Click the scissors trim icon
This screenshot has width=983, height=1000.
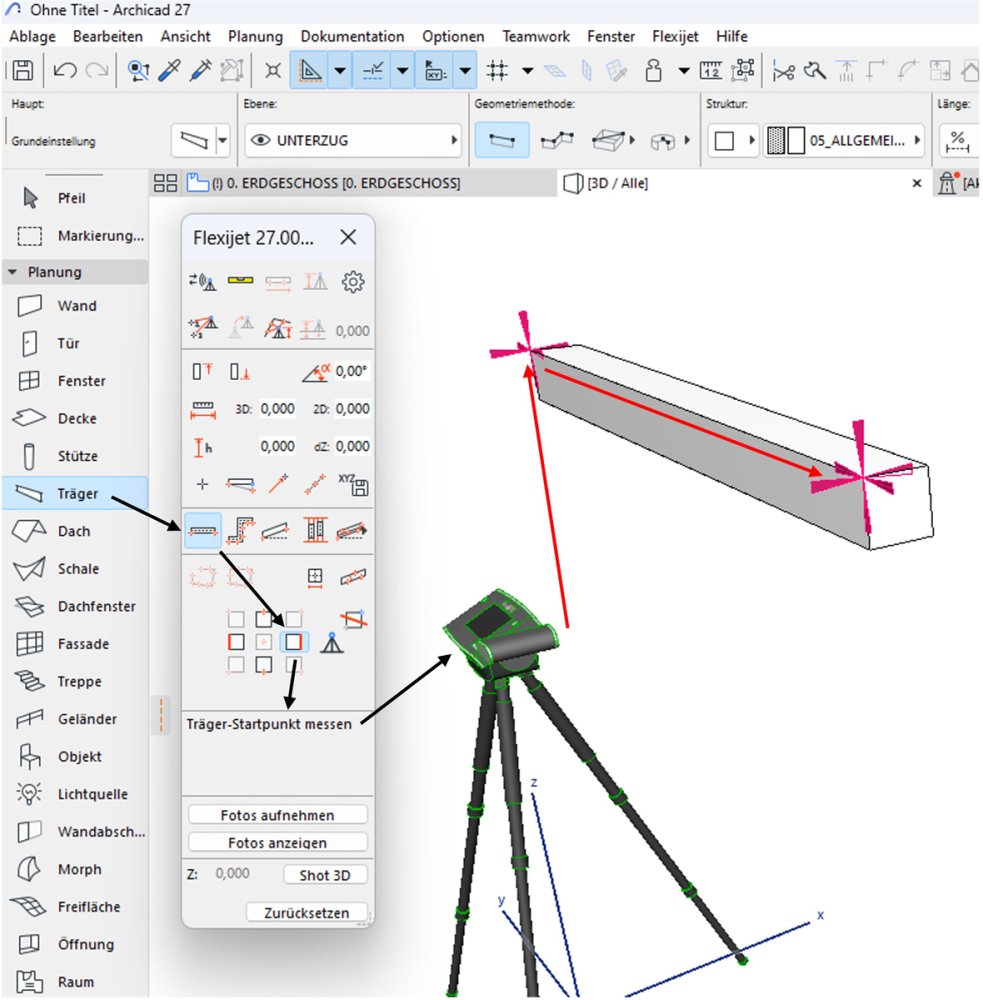[x=783, y=70]
